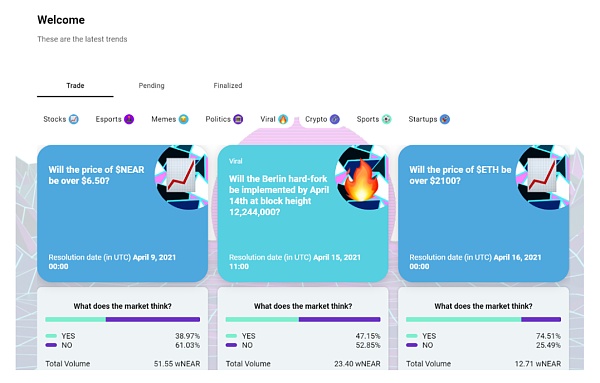Screen dimensions: 600x383
Task: Open the $NEAR over $6.50 market
Action: coord(122,214)
